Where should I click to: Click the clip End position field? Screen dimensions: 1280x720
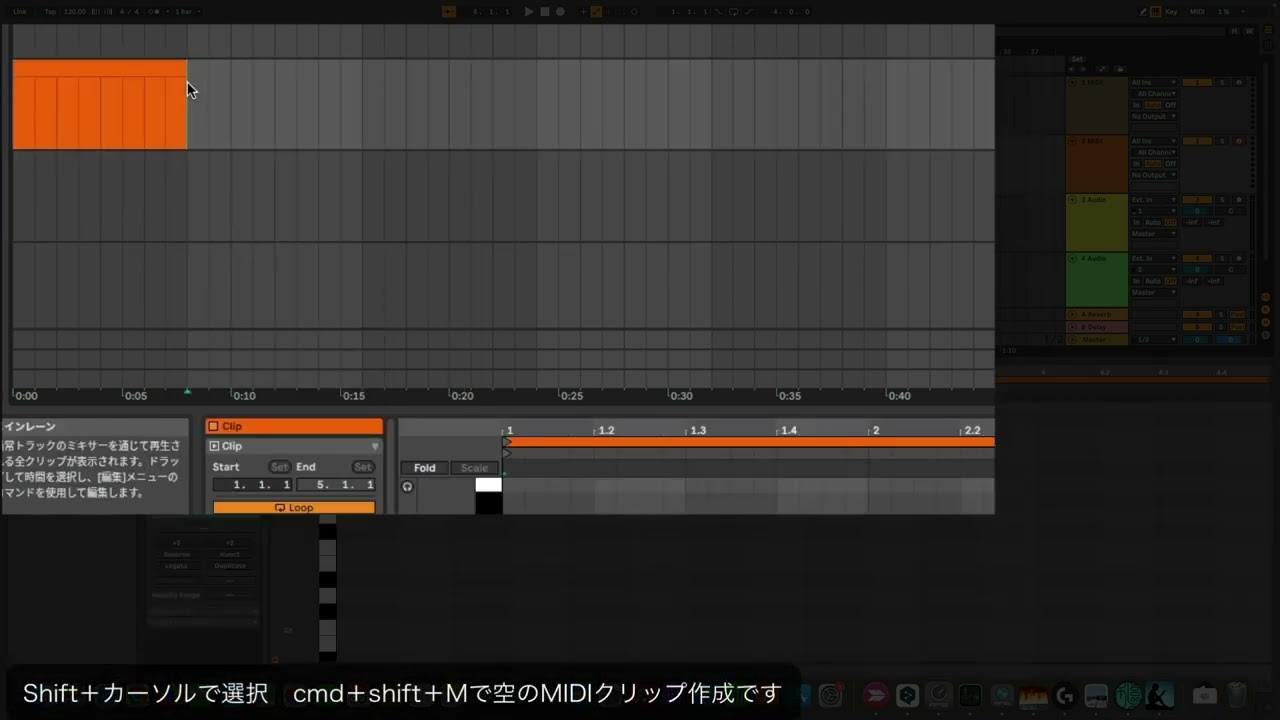click(x=336, y=485)
